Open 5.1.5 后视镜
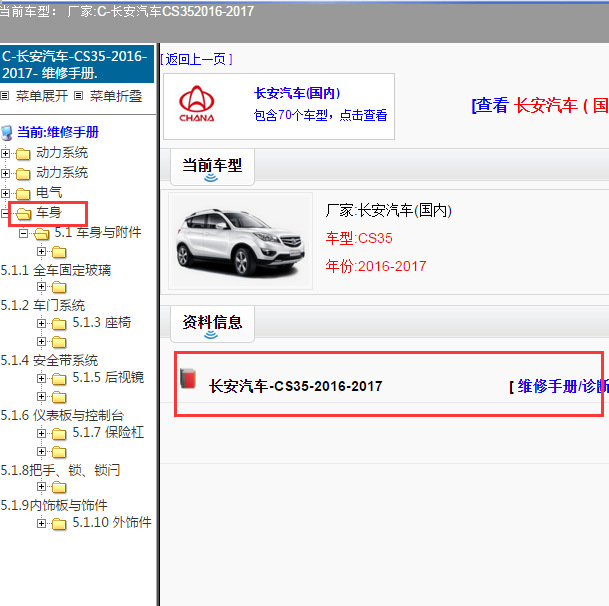The image size is (609, 606). click(108, 377)
